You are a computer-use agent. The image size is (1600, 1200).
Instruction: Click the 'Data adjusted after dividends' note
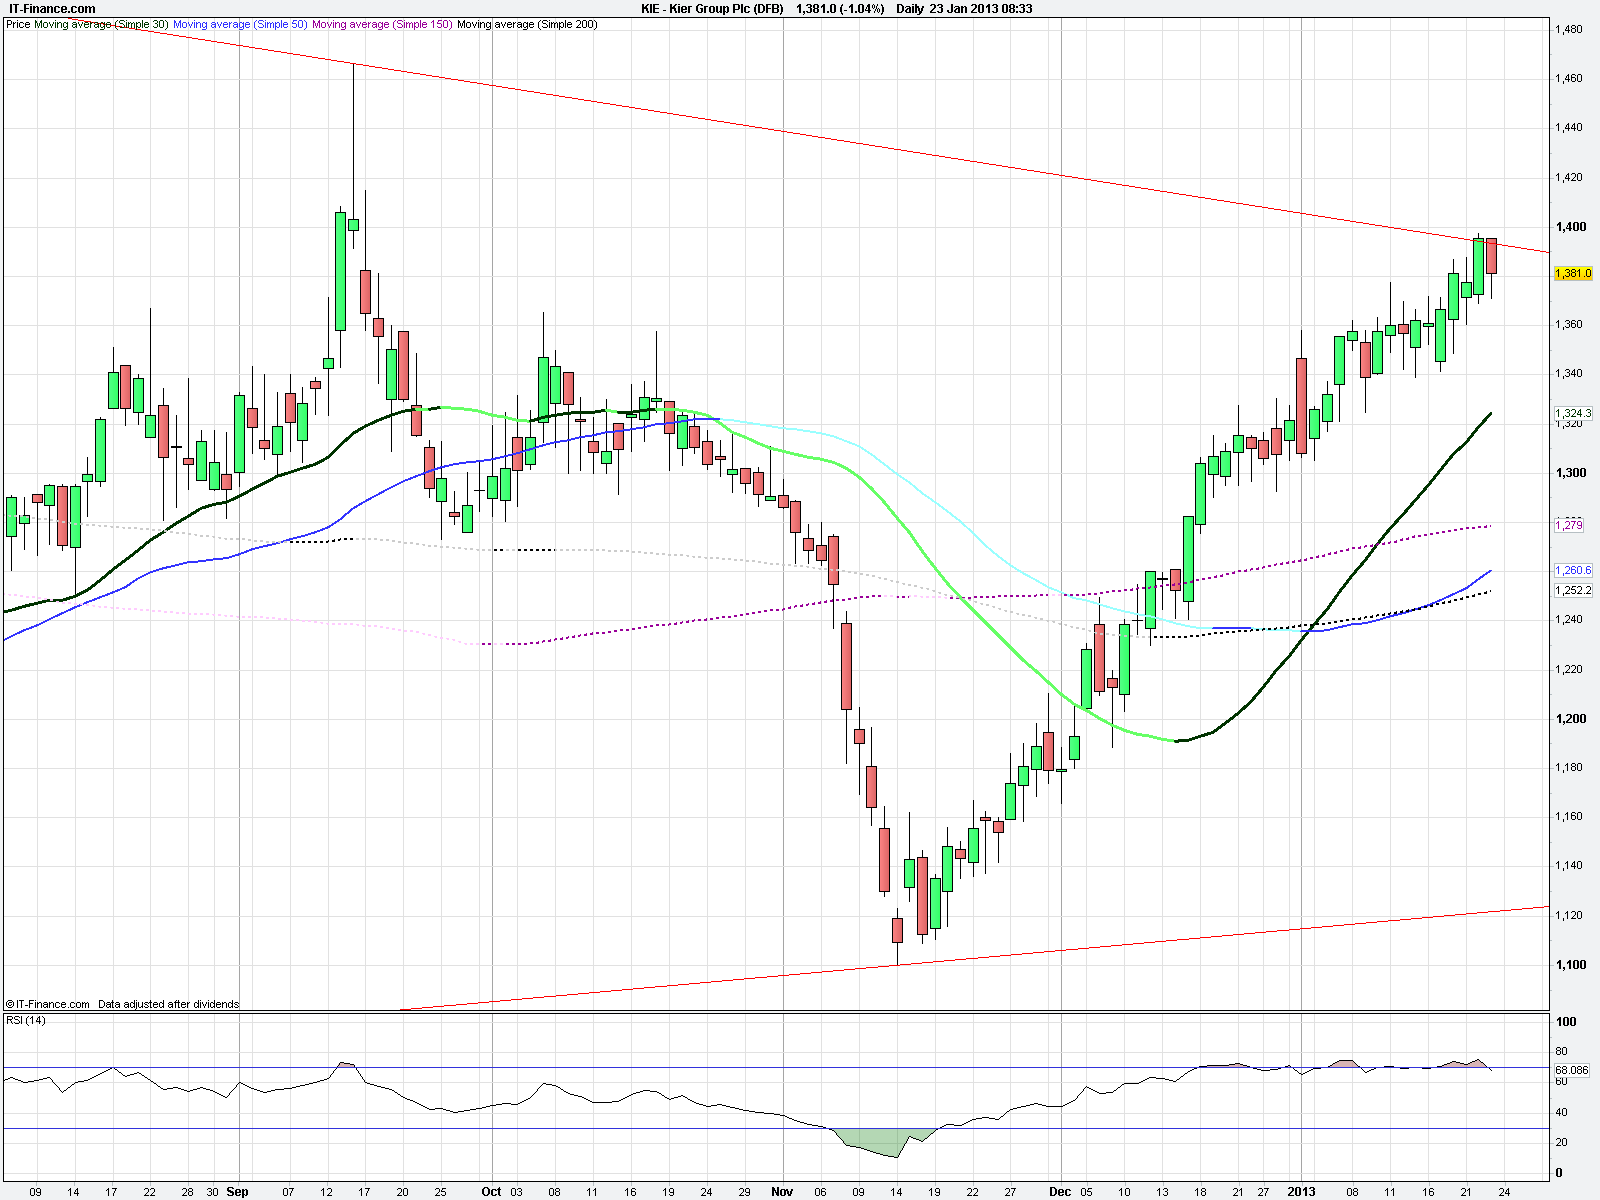pyautogui.click(x=168, y=1004)
